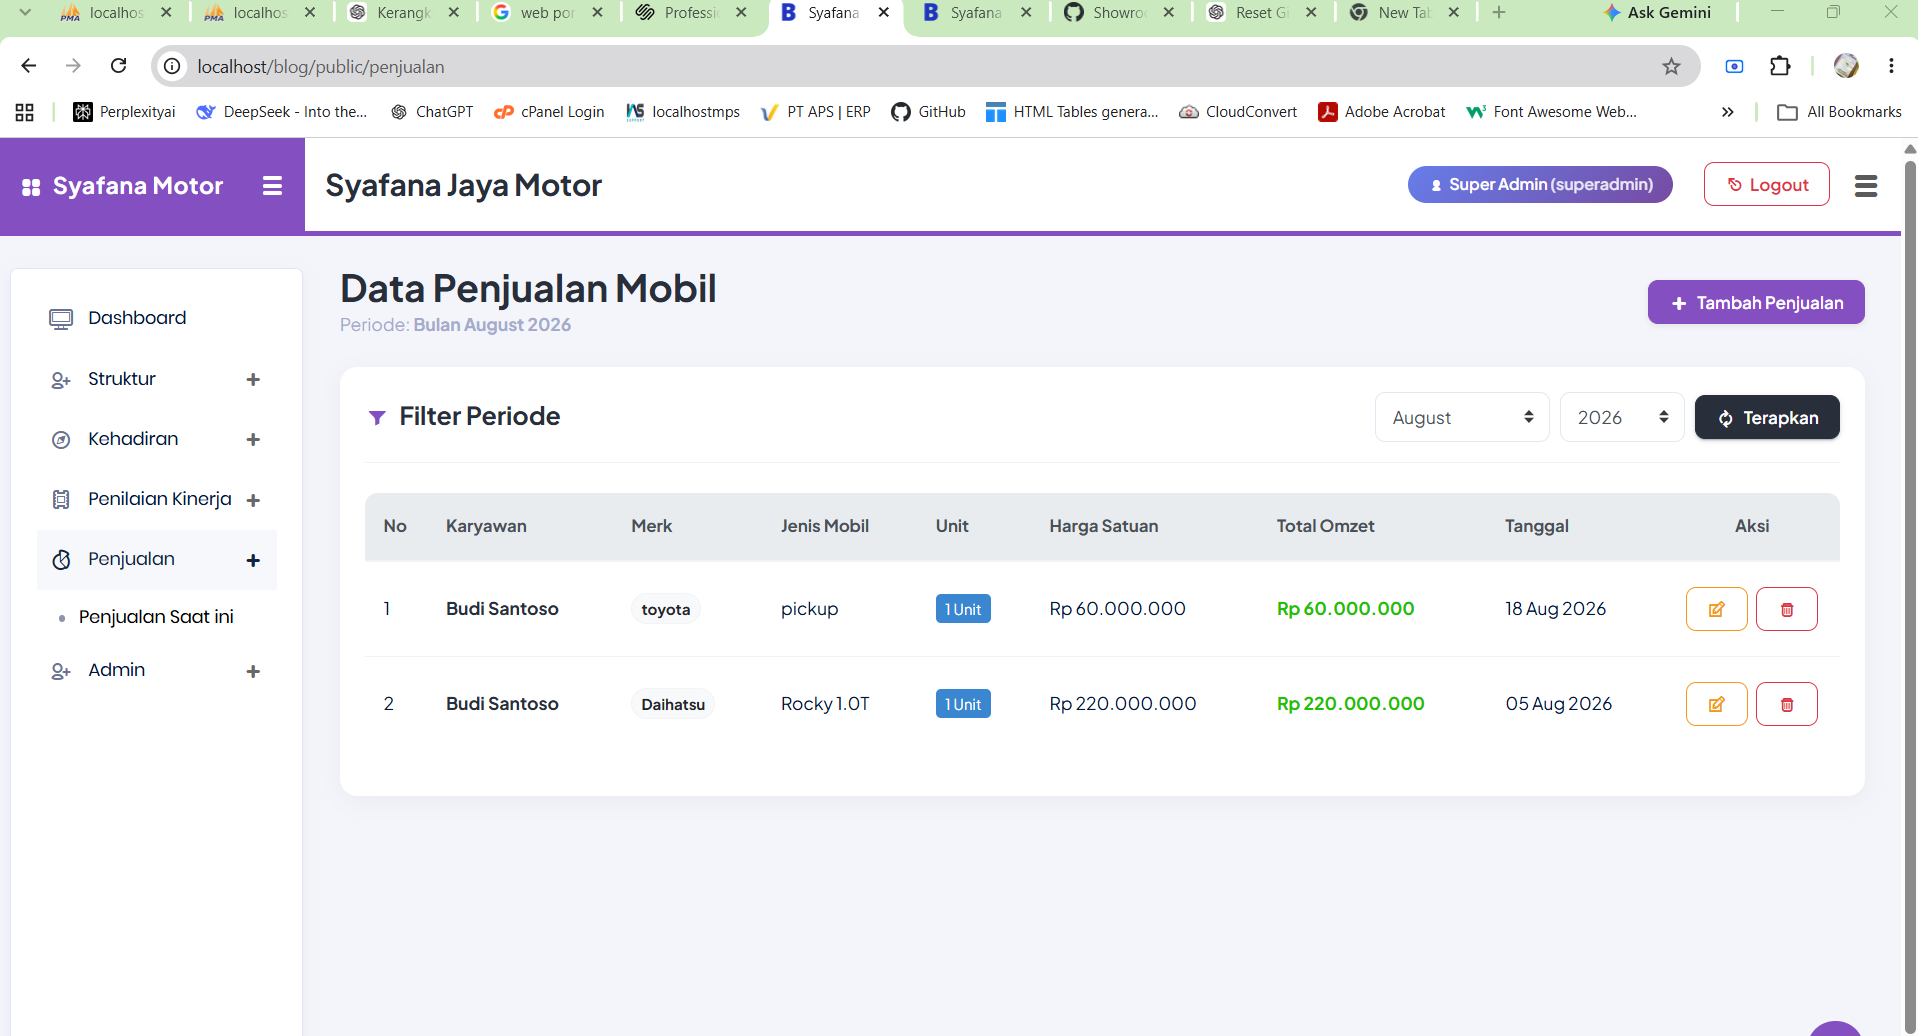The height and width of the screenshot is (1036, 1918).
Task: Go back to the previous page
Action: (x=29, y=66)
